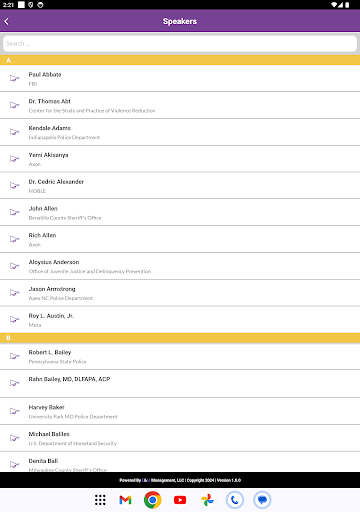Image resolution: width=360 pixels, height=512 pixels.
Task: Open the Phone app in dock
Action: pos(235,500)
